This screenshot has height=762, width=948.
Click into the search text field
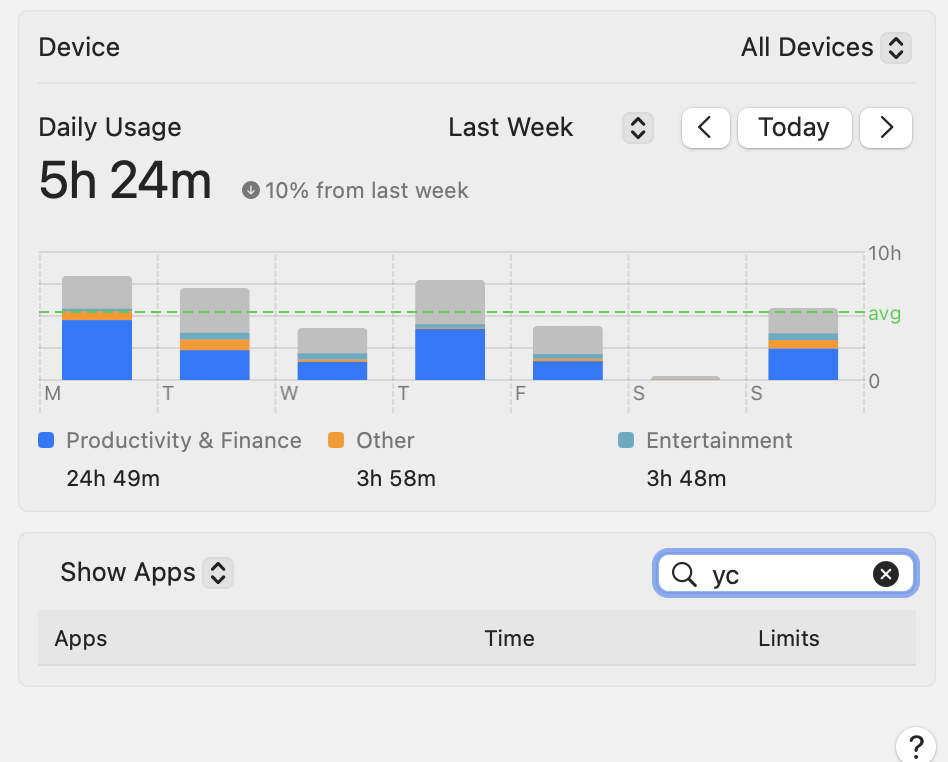(785, 574)
